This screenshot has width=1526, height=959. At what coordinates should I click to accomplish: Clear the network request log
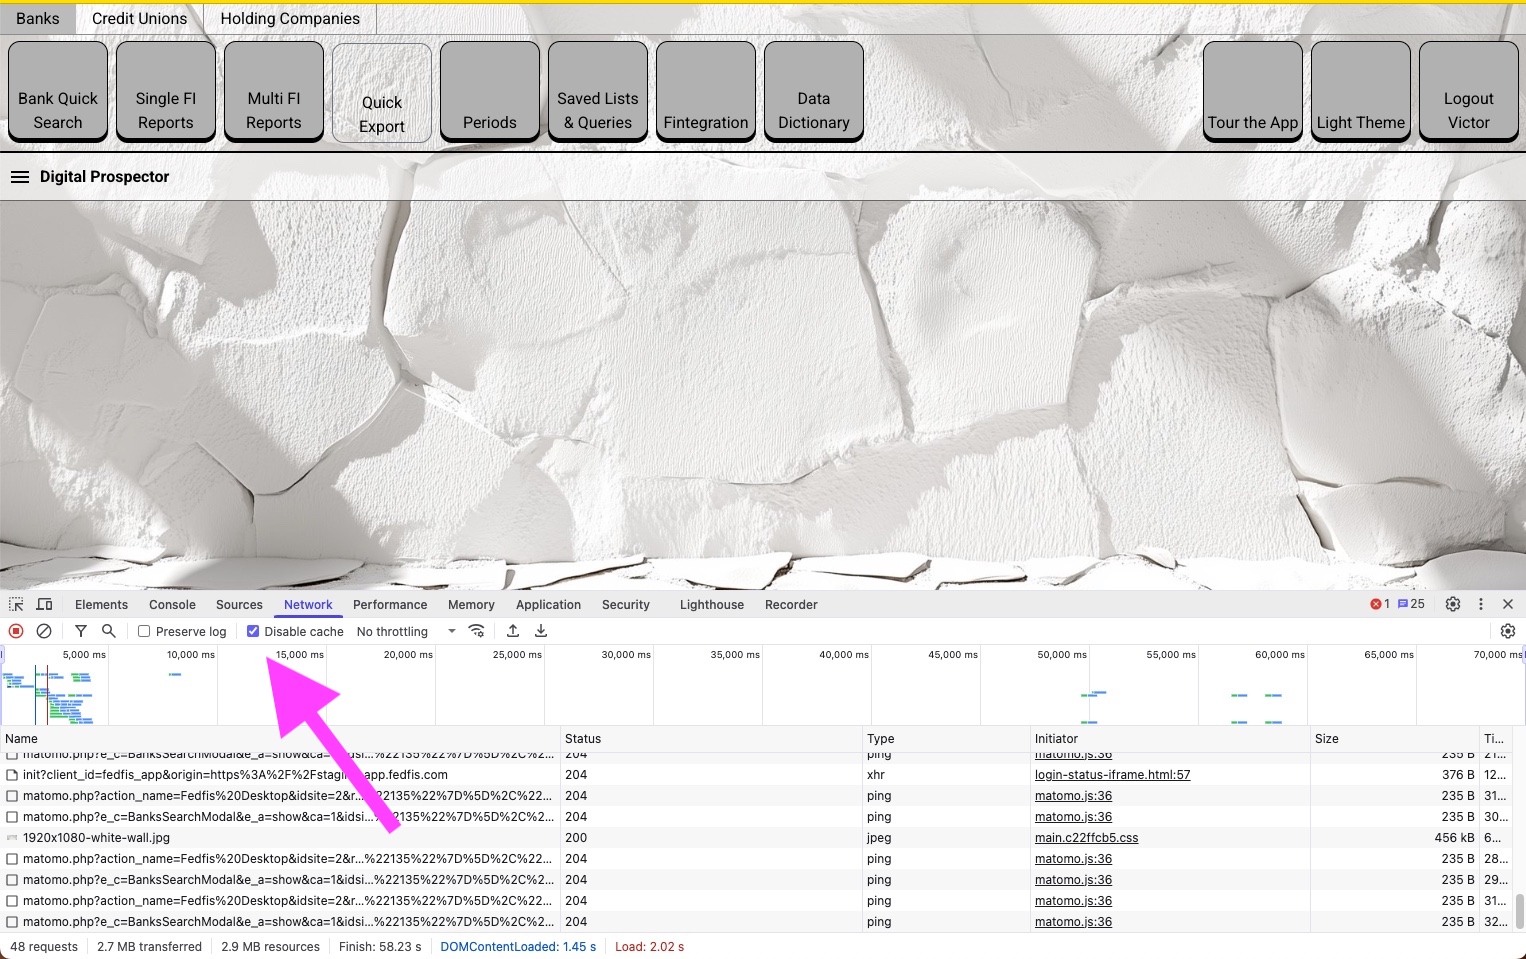click(x=44, y=631)
